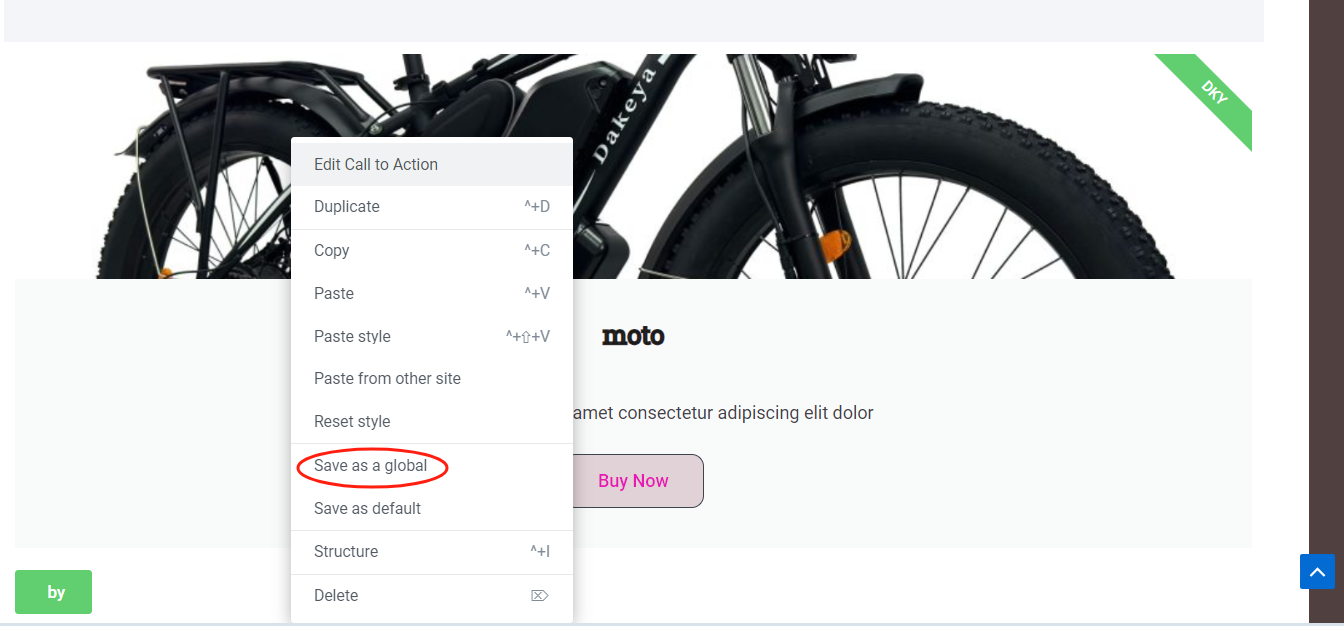Delete the widget via the context menu
The image size is (1344, 626).
click(x=336, y=596)
